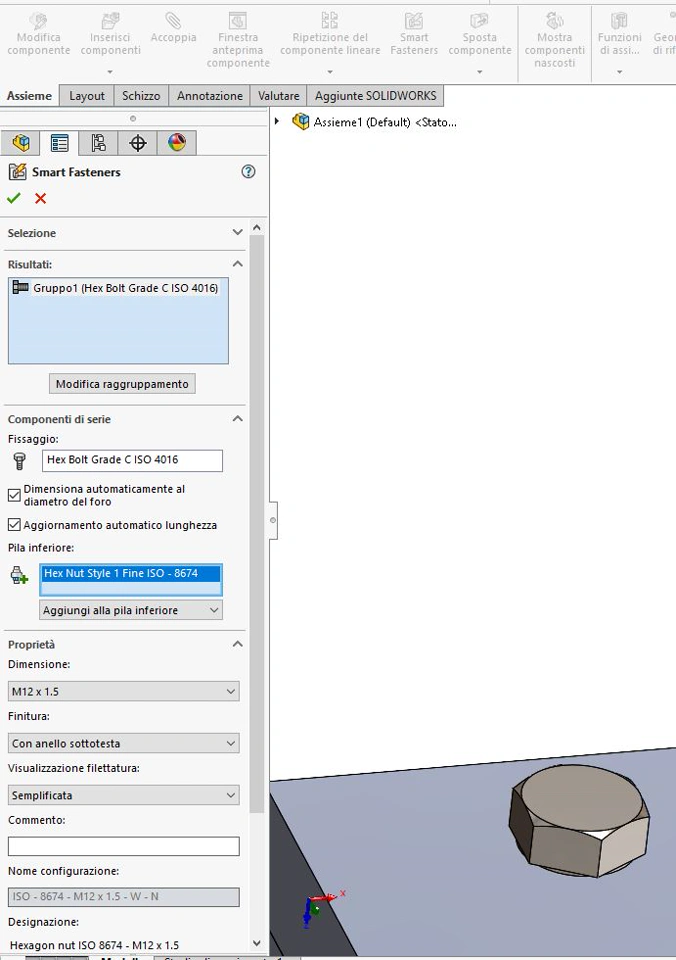Viewport: 676px width, 960px height.
Task: Open Funzioni di assieme dropdown arrow
Action: (x=619, y=72)
